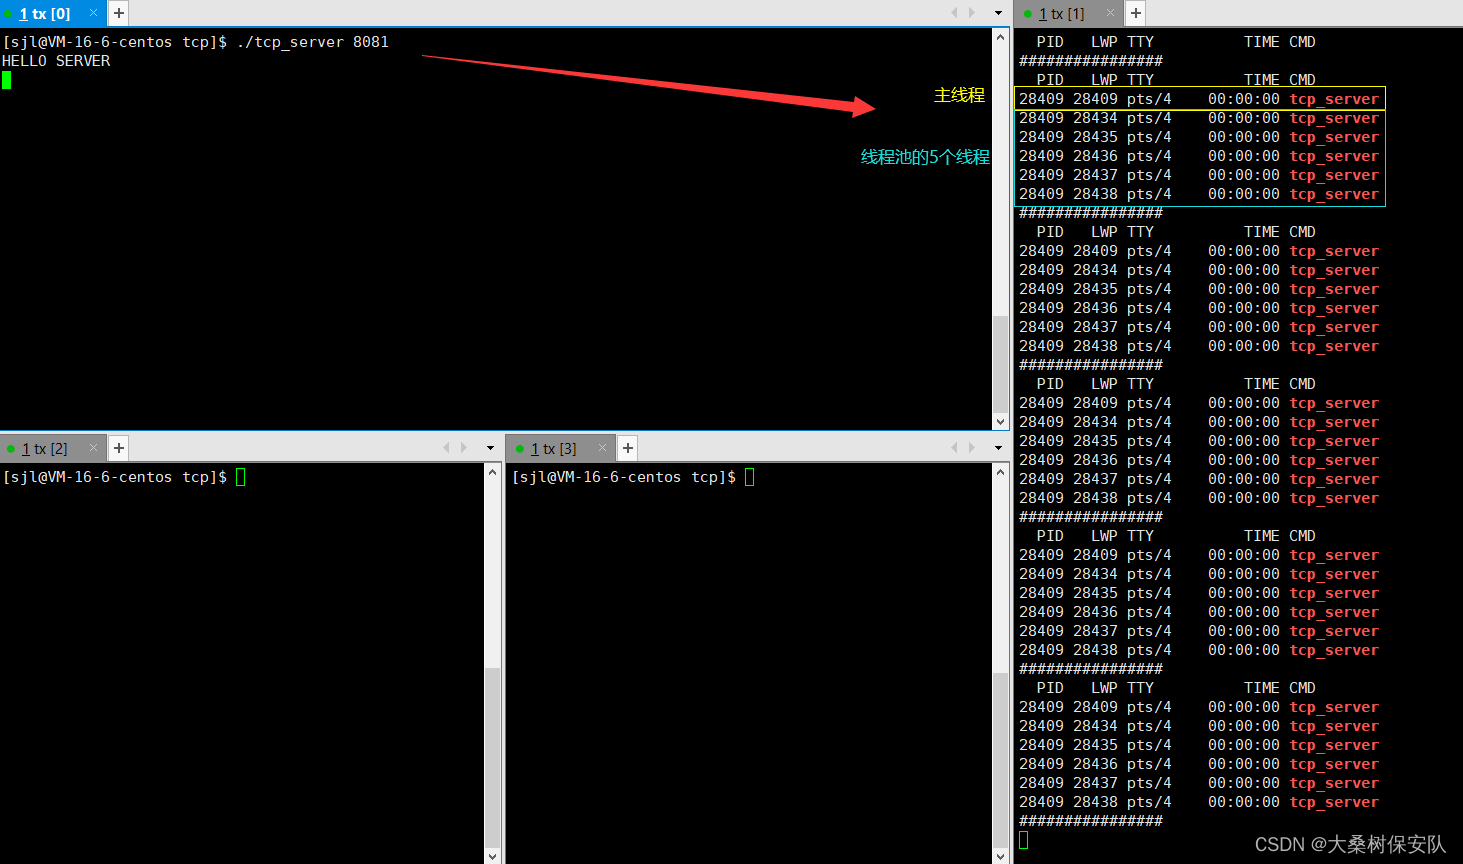
Task: Close the tx [1] tab
Action: pyautogui.click(x=1110, y=13)
